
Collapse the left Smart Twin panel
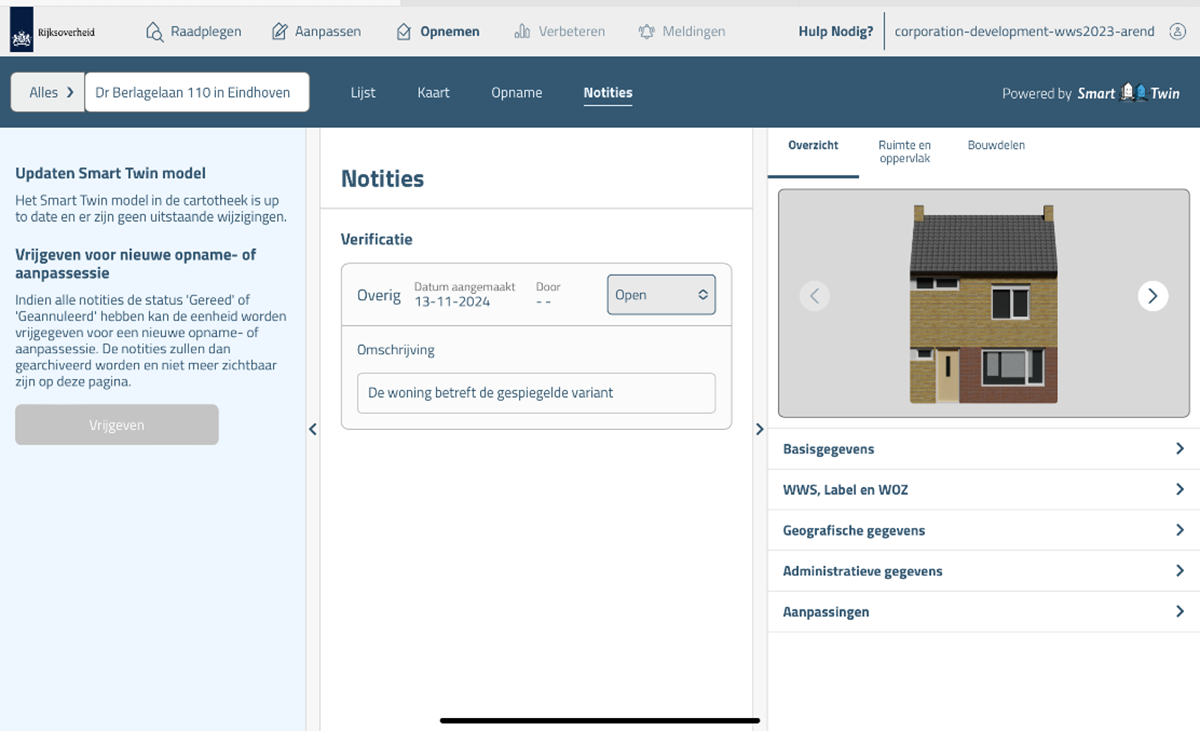click(x=312, y=428)
